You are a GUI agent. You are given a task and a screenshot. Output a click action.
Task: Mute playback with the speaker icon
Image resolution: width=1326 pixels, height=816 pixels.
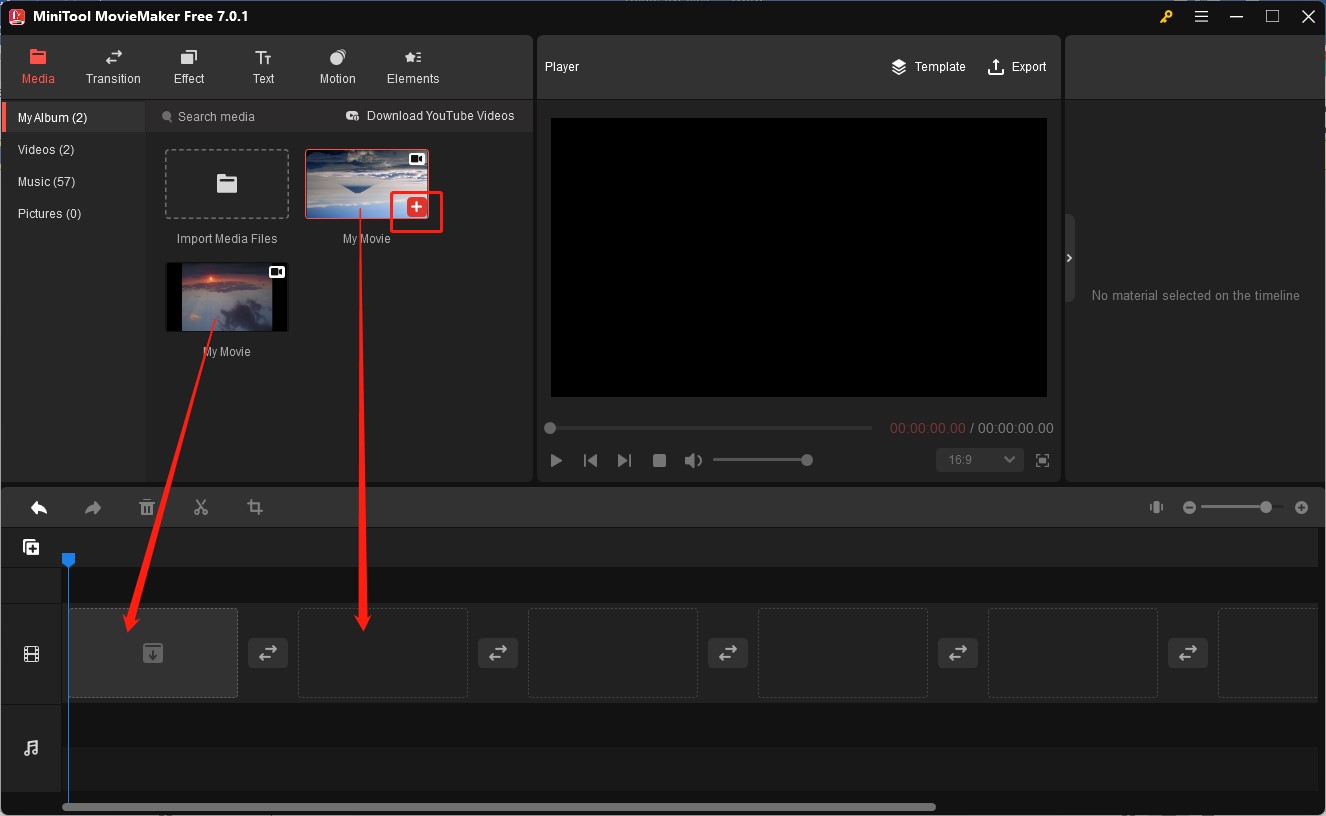[693, 460]
